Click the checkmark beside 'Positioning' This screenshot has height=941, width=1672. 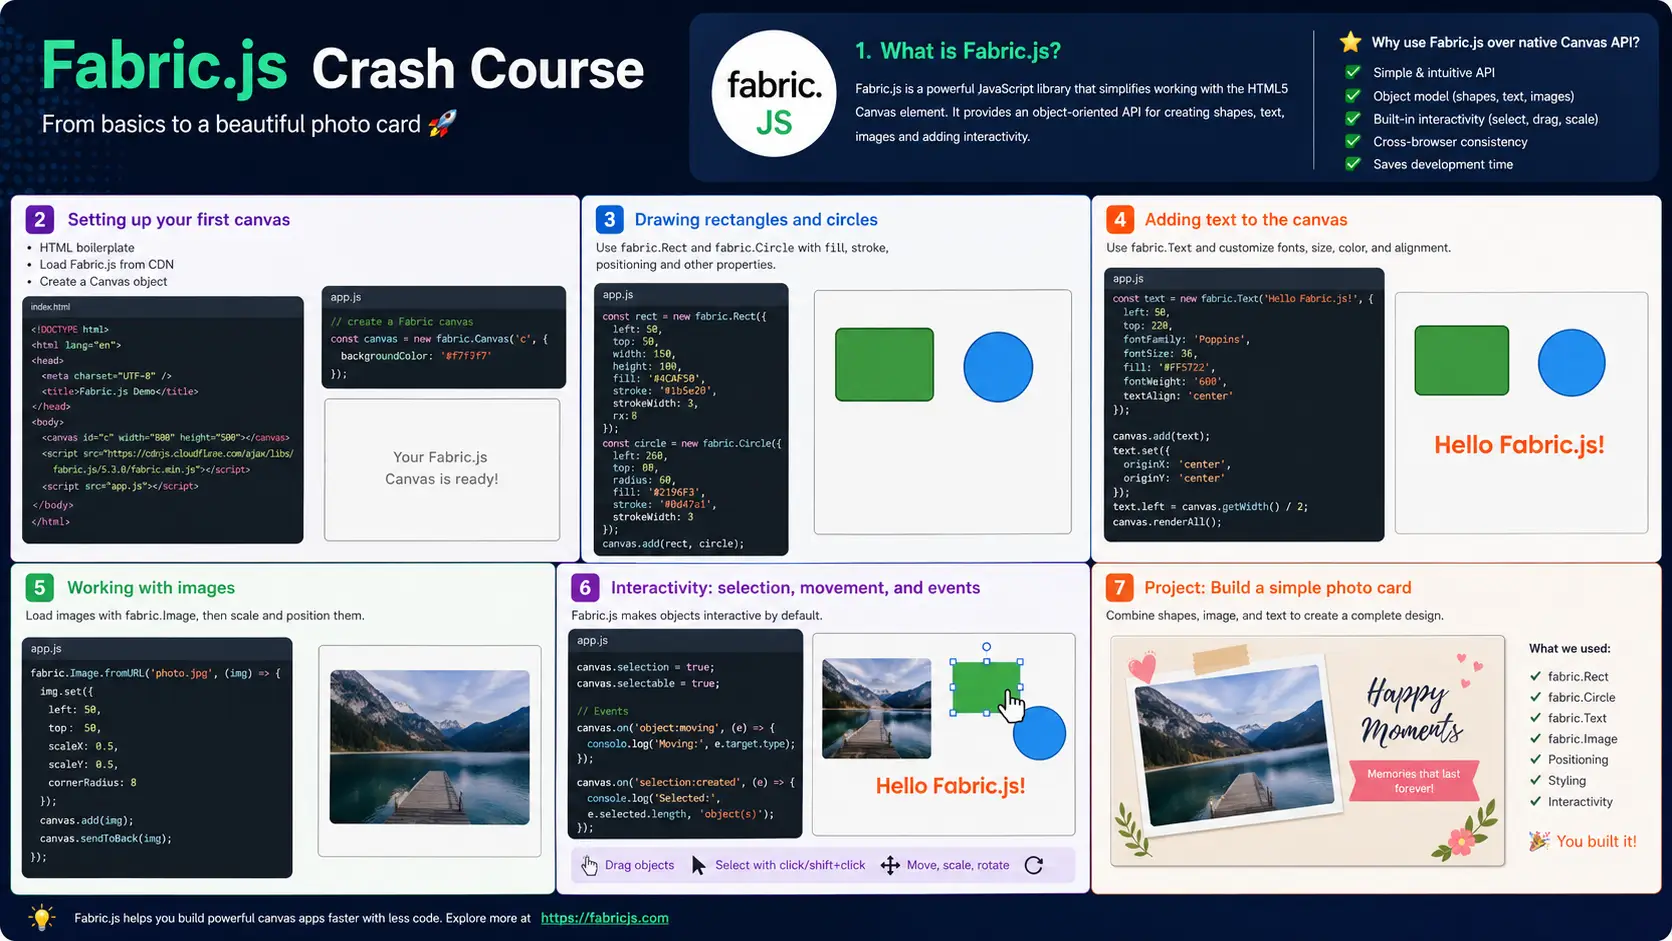pyautogui.click(x=1535, y=759)
